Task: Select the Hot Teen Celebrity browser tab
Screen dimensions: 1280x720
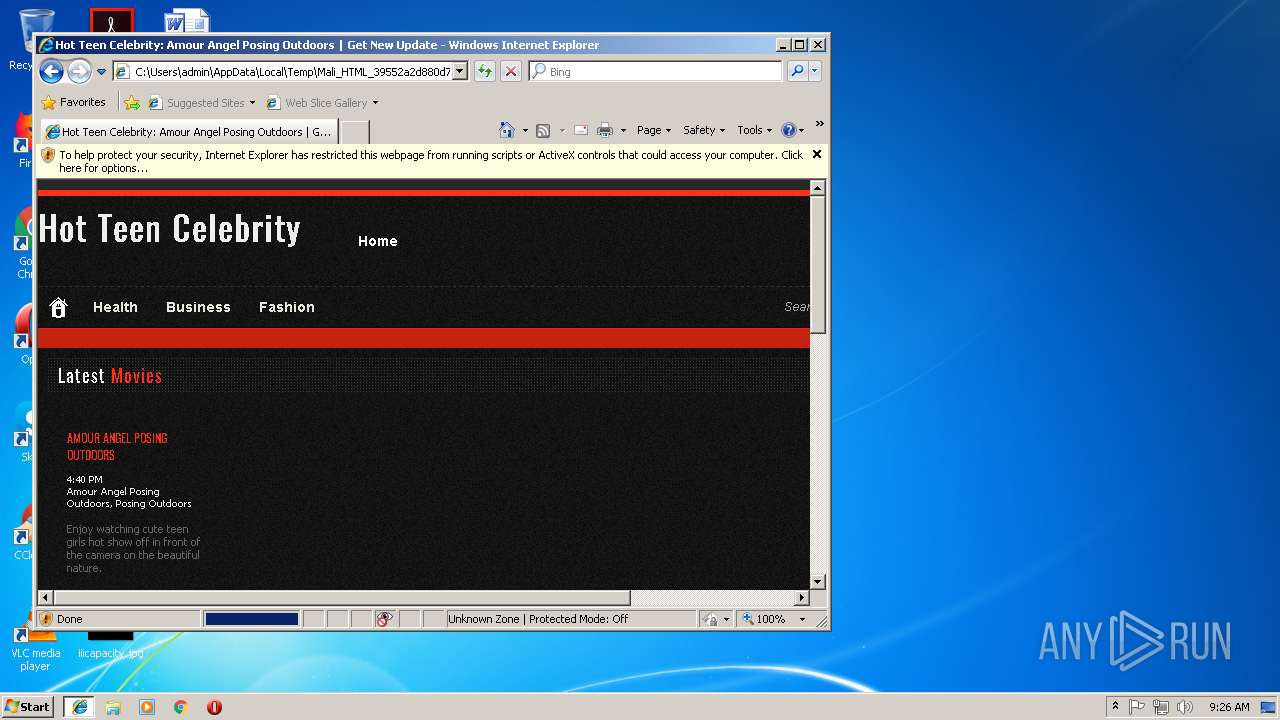Action: (x=188, y=131)
